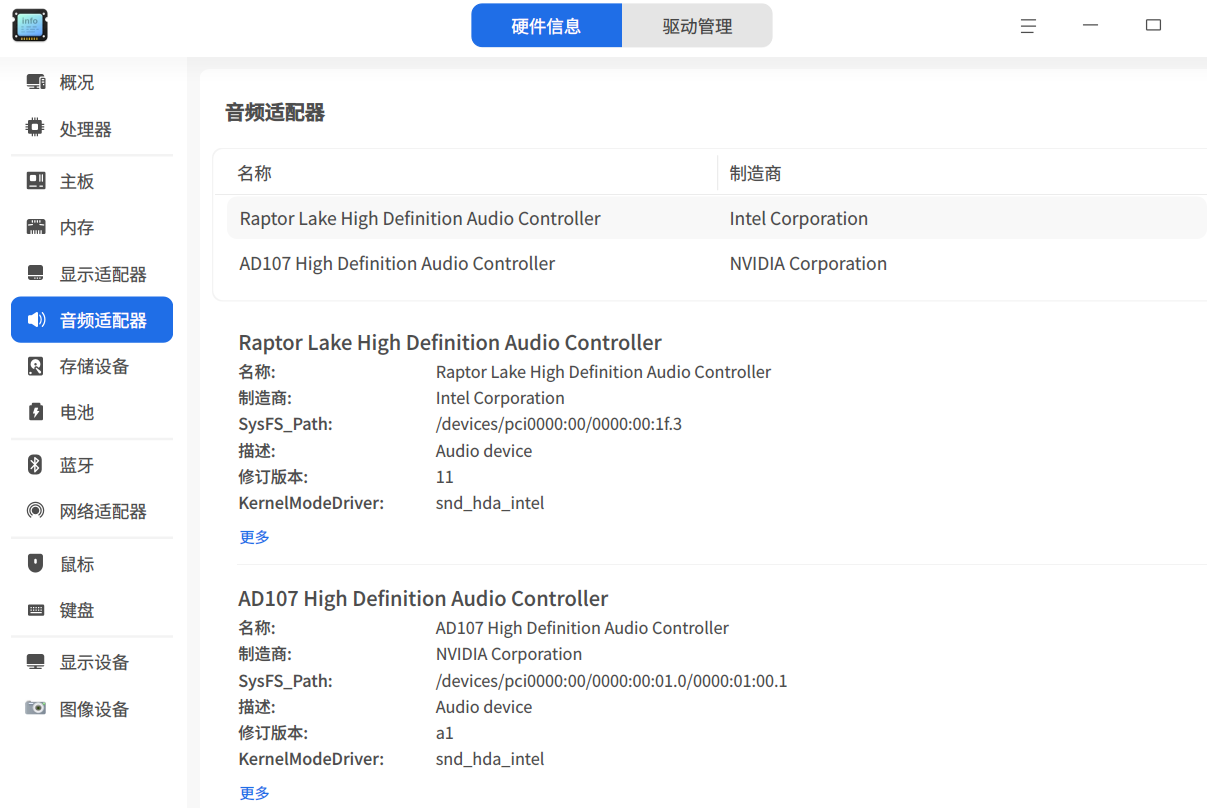Click the 制造商 column header
This screenshot has height=808, width=1207.
pyautogui.click(x=755, y=173)
